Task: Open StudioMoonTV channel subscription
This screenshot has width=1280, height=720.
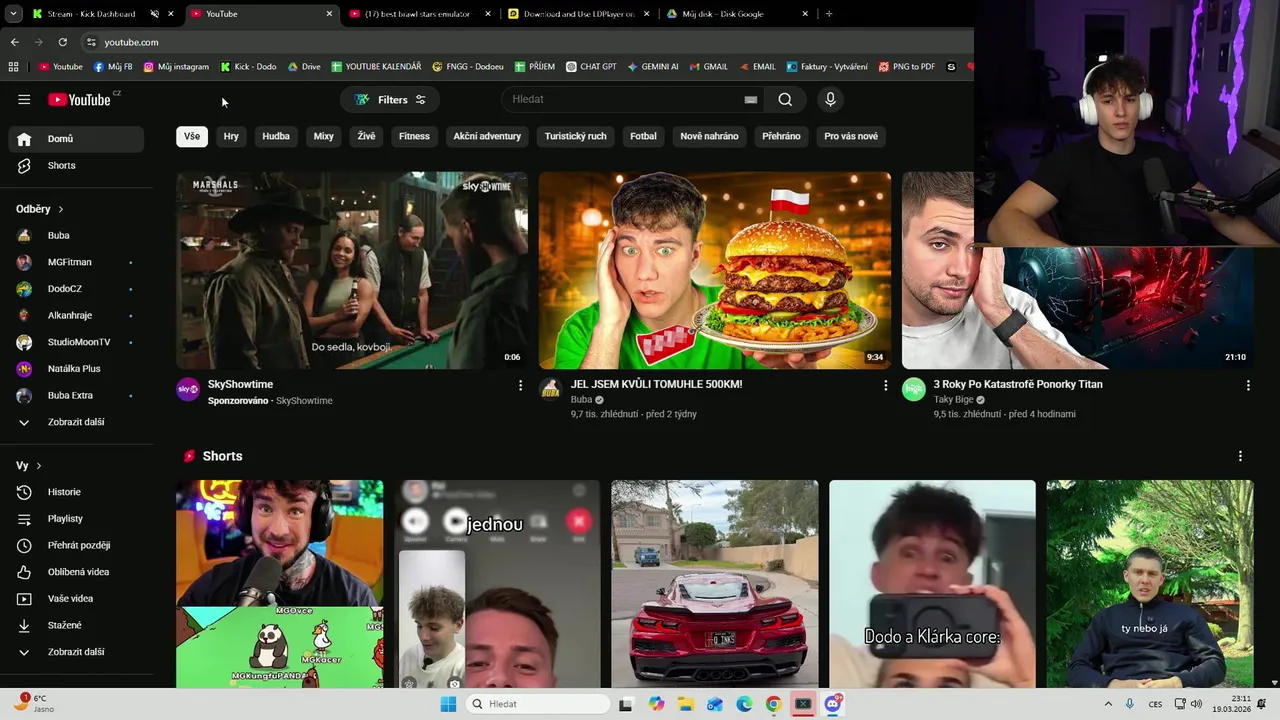Action: click(76, 342)
